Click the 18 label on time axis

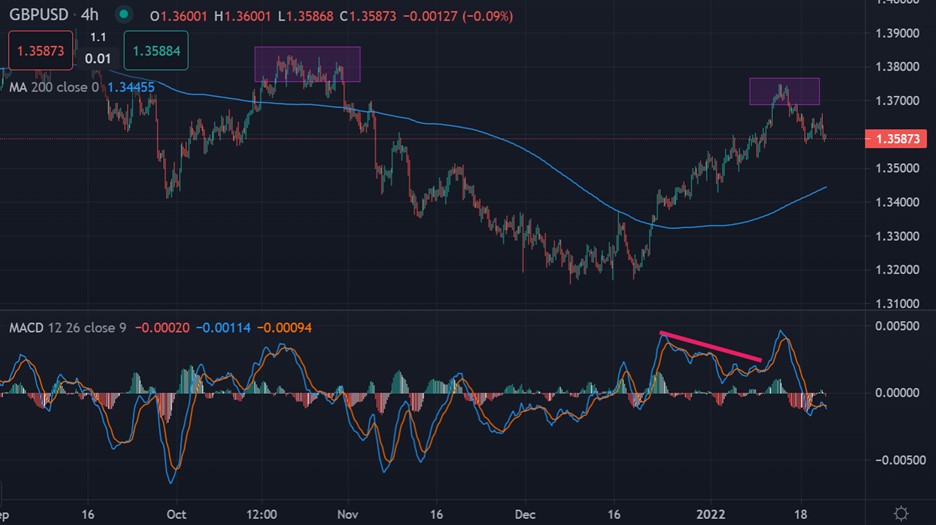click(x=800, y=514)
